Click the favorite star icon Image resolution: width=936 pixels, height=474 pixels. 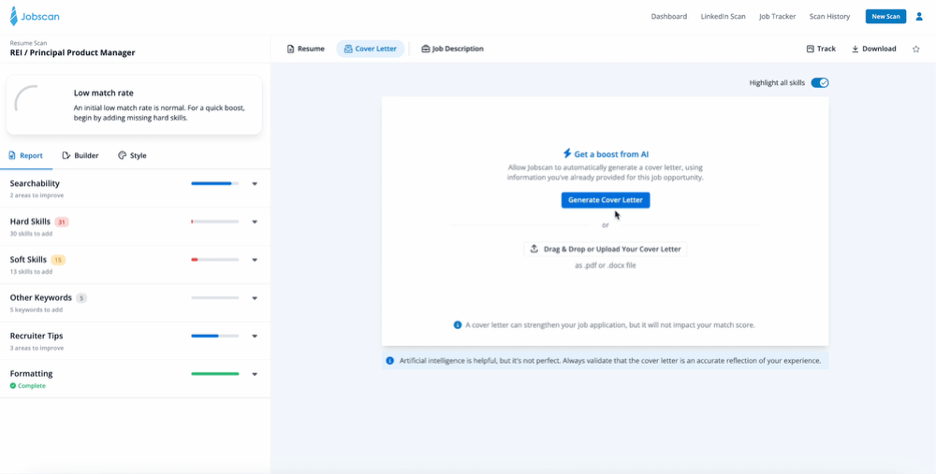tap(916, 49)
